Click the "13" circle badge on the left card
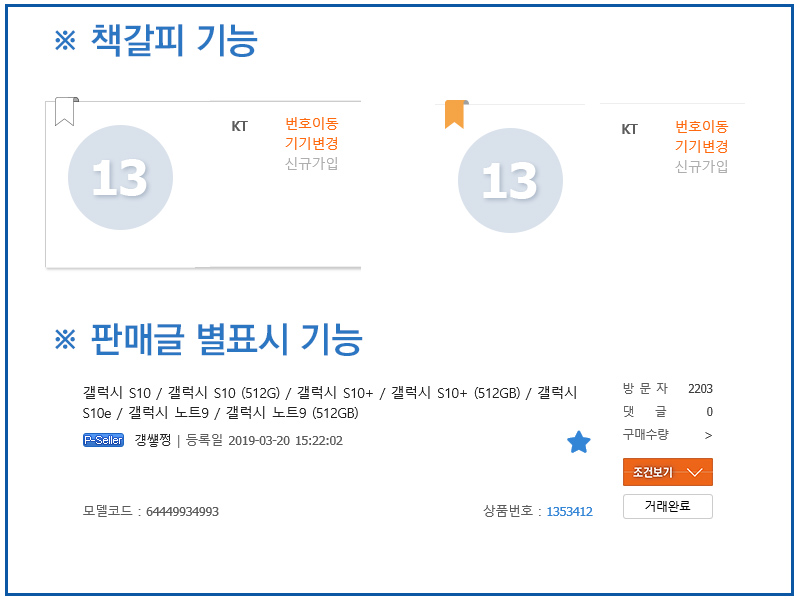This screenshot has width=800, height=604. 120,176
